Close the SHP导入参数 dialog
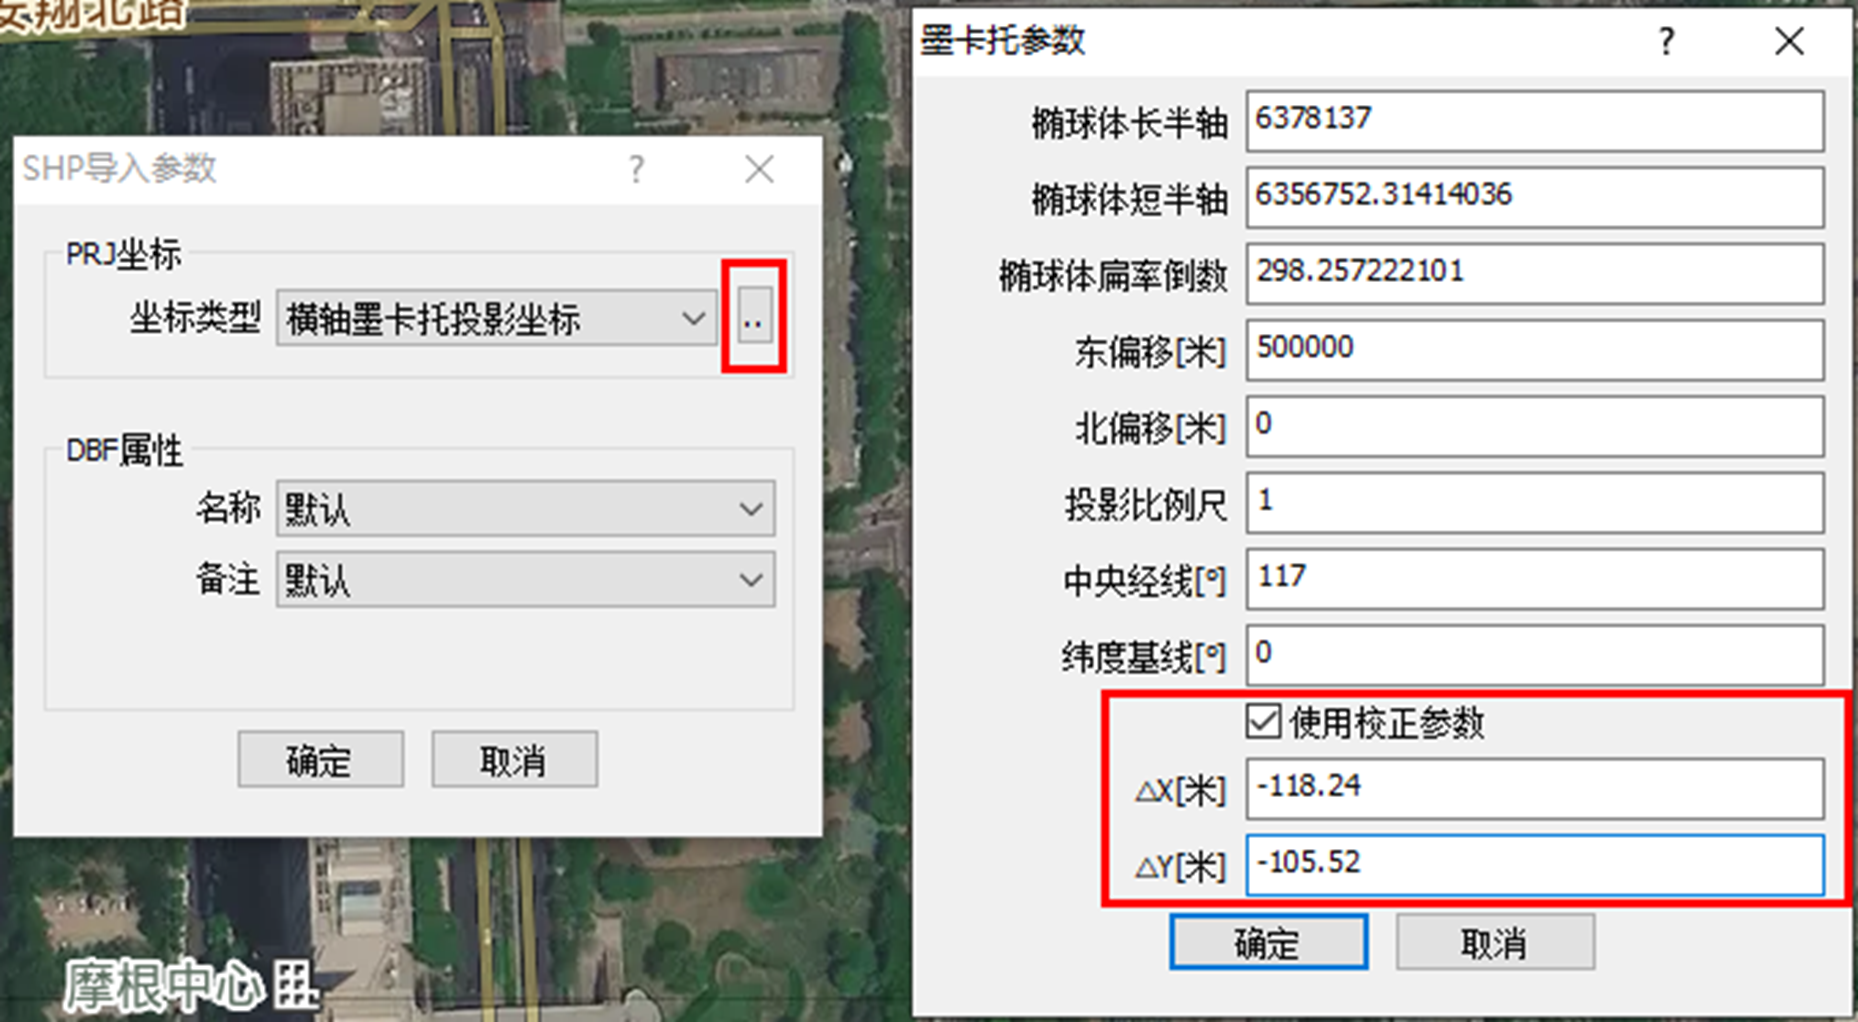Image resolution: width=1858 pixels, height=1022 pixels. pos(759,169)
